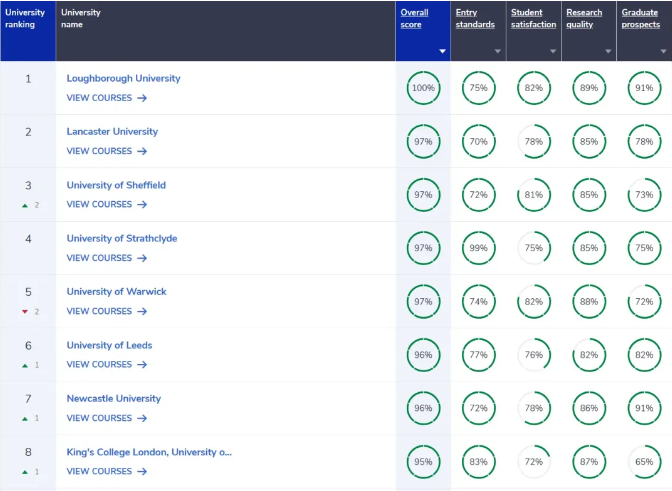The height and width of the screenshot is (491, 672).
Task: Click Lancaster's 70% entry standards circle
Action: [x=479, y=141]
